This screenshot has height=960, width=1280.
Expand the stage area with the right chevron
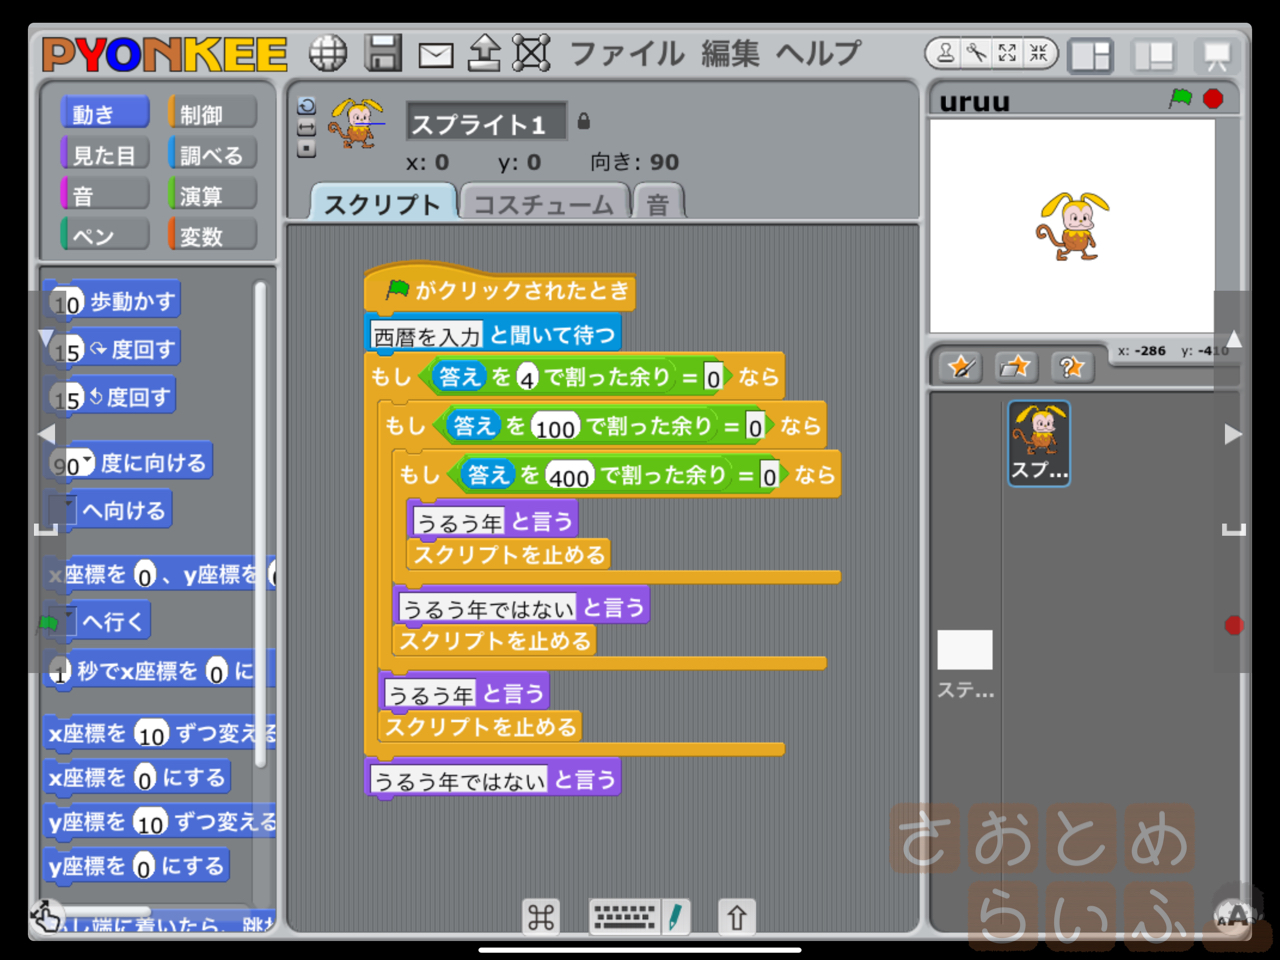pyautogui.click(x=1232, y=433)
